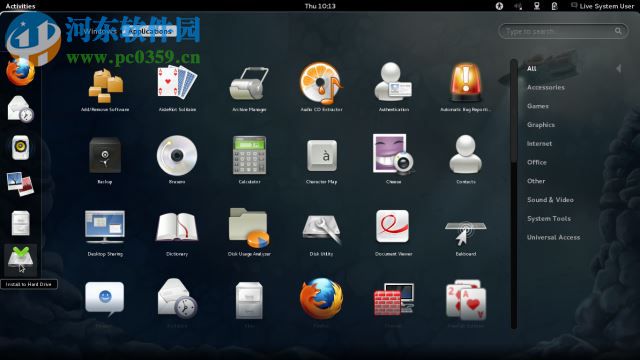Image resolution: width=640 pixels, height=360 pixels.
Task: Click the application grid vertical scrollbar
Action: pyautogui.click(x=514, y=194)
